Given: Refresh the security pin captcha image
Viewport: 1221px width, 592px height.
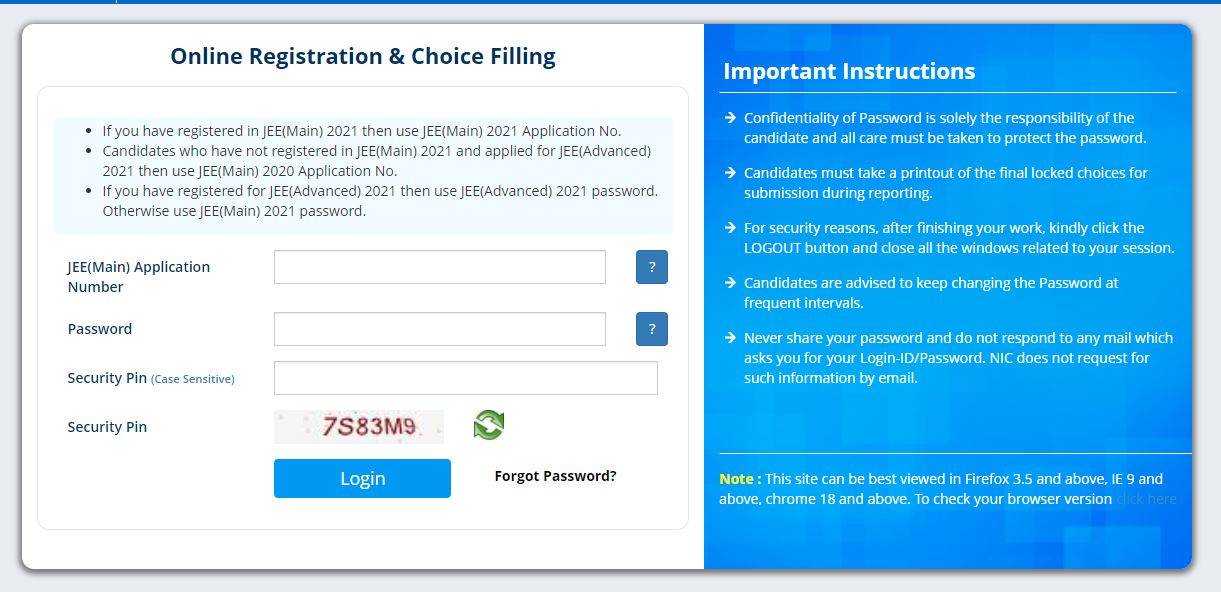Looking at the screenshot, I should pyautogui.click(x=489, y=425).
